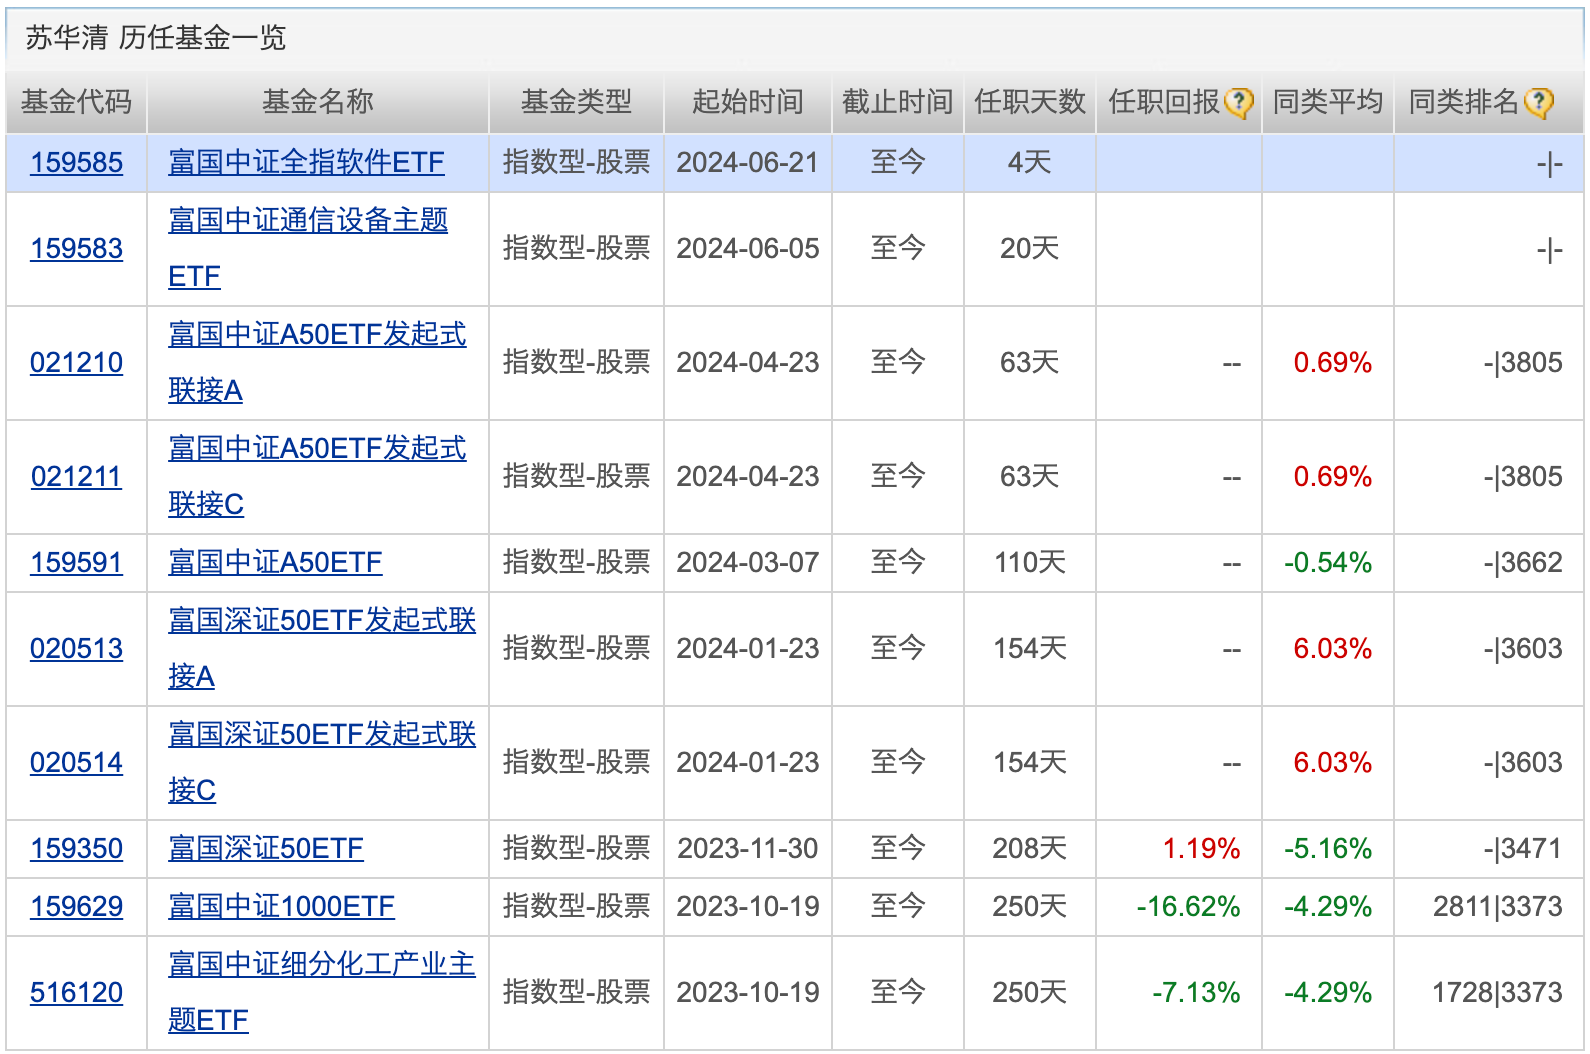Select start date 2024-03-07 cell

[x=748, y=562]
